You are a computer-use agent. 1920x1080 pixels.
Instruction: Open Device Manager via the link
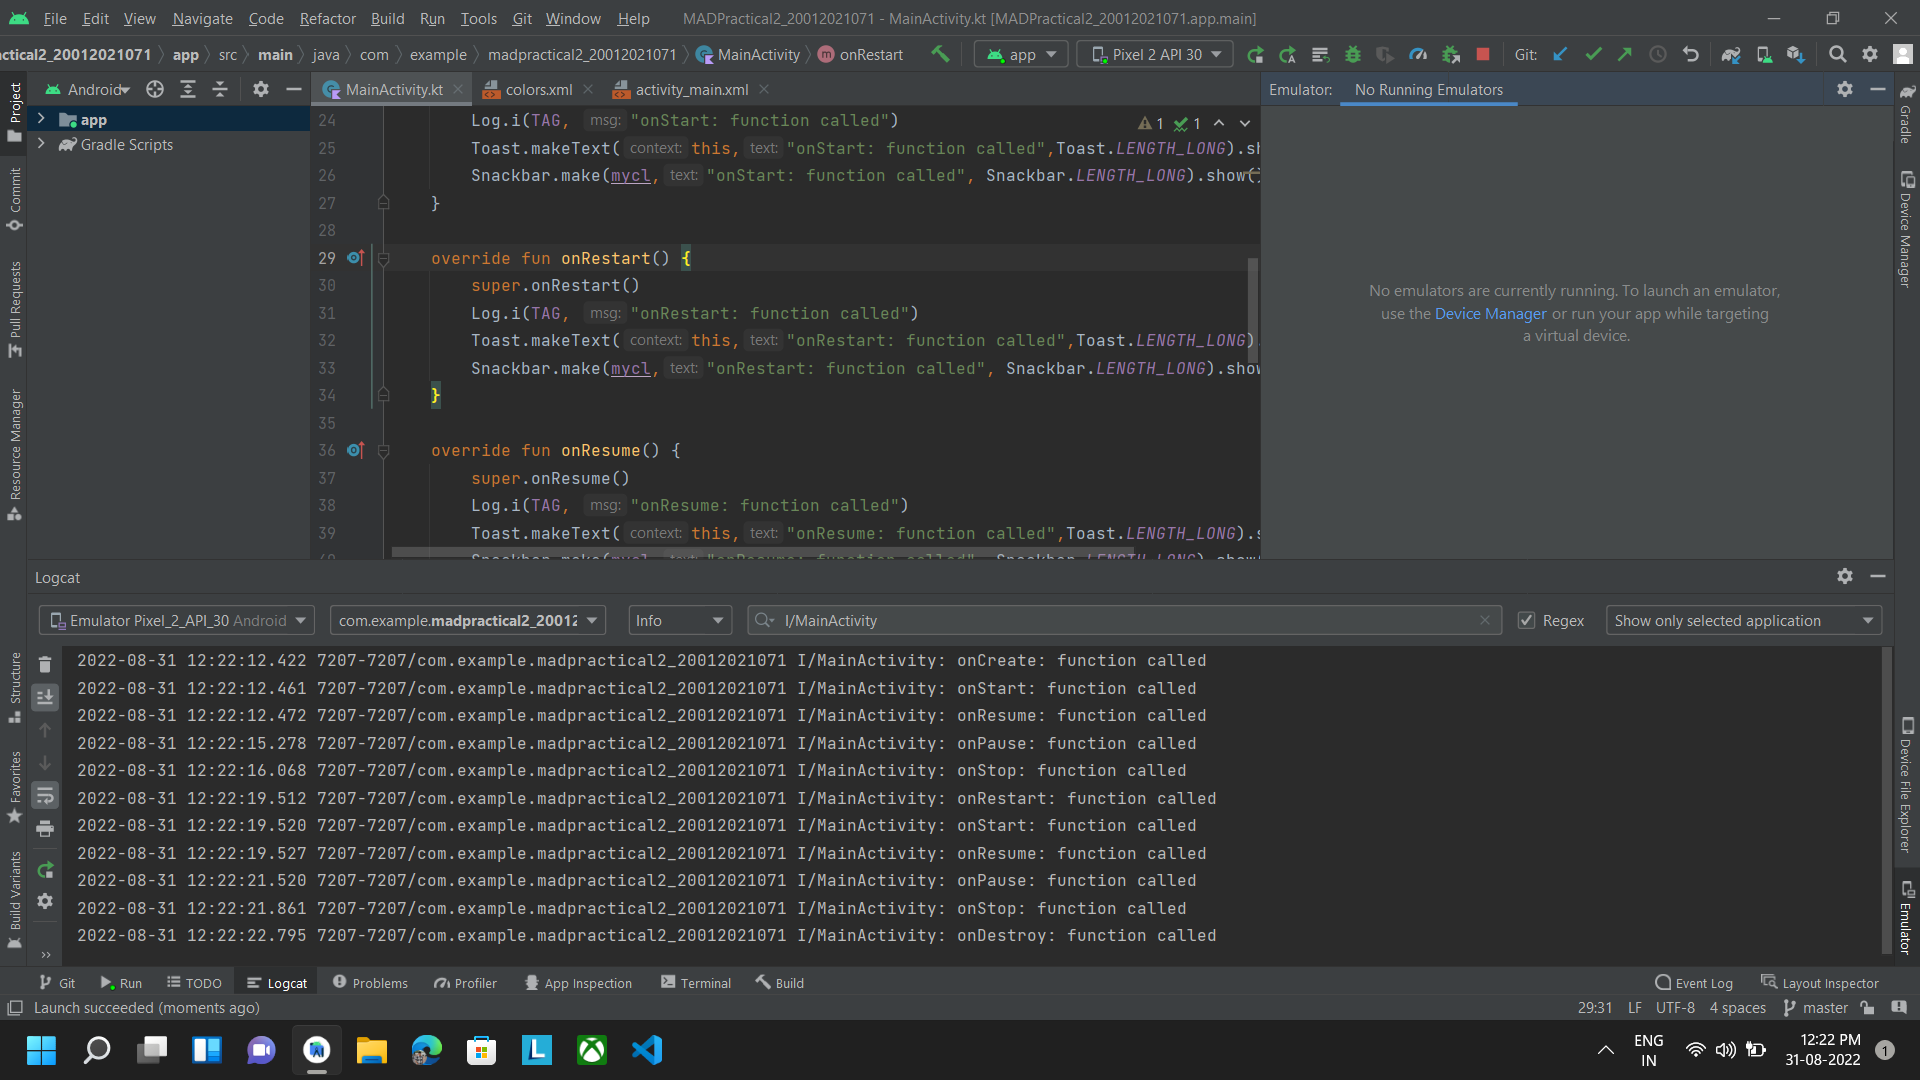(x=1490, y=313)
